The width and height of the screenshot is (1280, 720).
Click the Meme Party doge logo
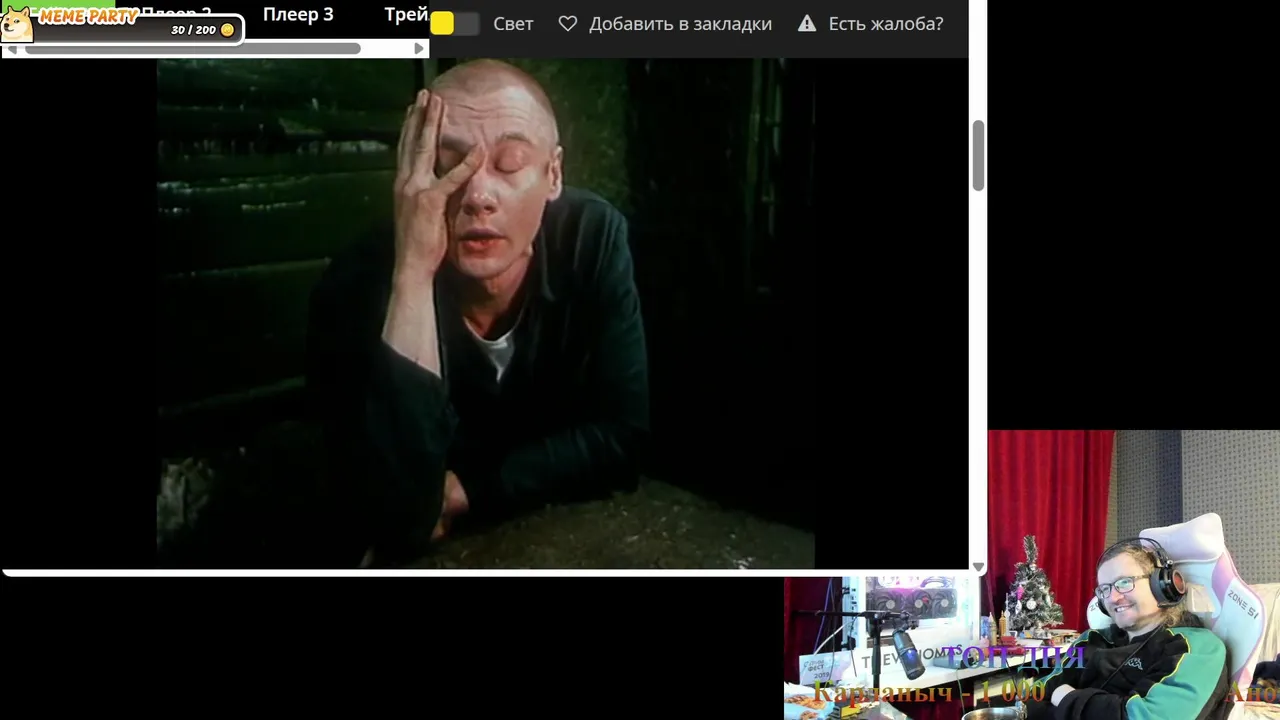click(x=17, y=24)
